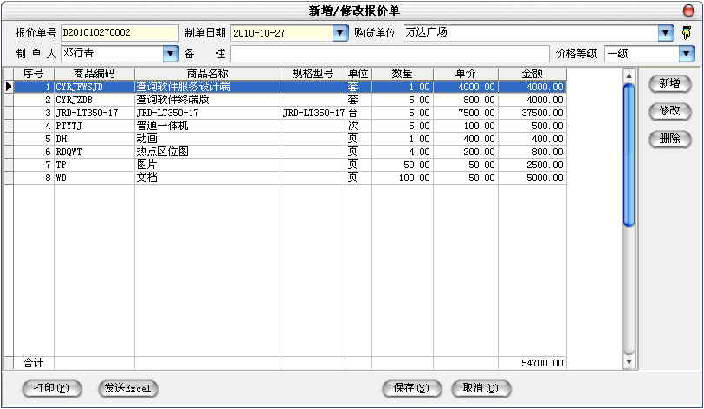The width and height of the screenshot is (704, 409).
Task: Expand the 购货单位 dropdown arrow
Action: 665,32
